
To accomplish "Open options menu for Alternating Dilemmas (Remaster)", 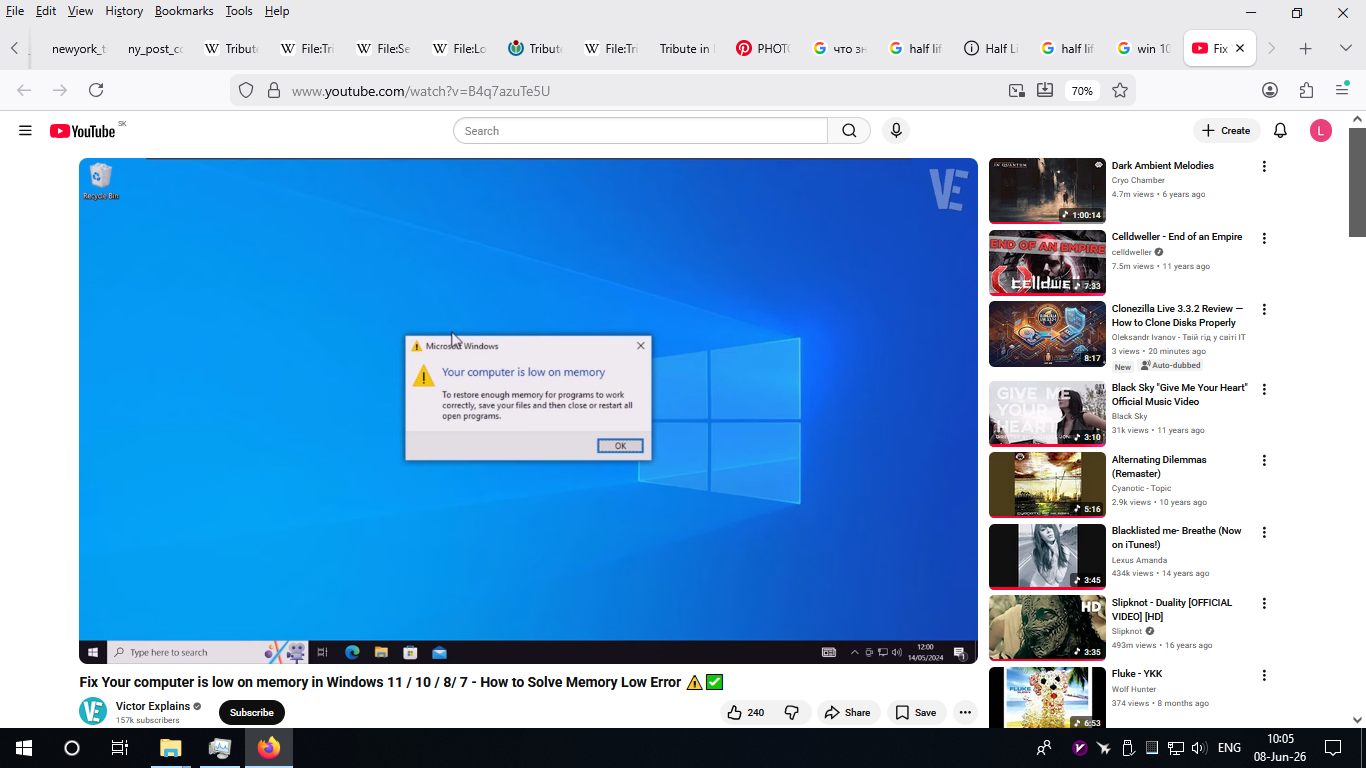I will [x=1264, y=461].
